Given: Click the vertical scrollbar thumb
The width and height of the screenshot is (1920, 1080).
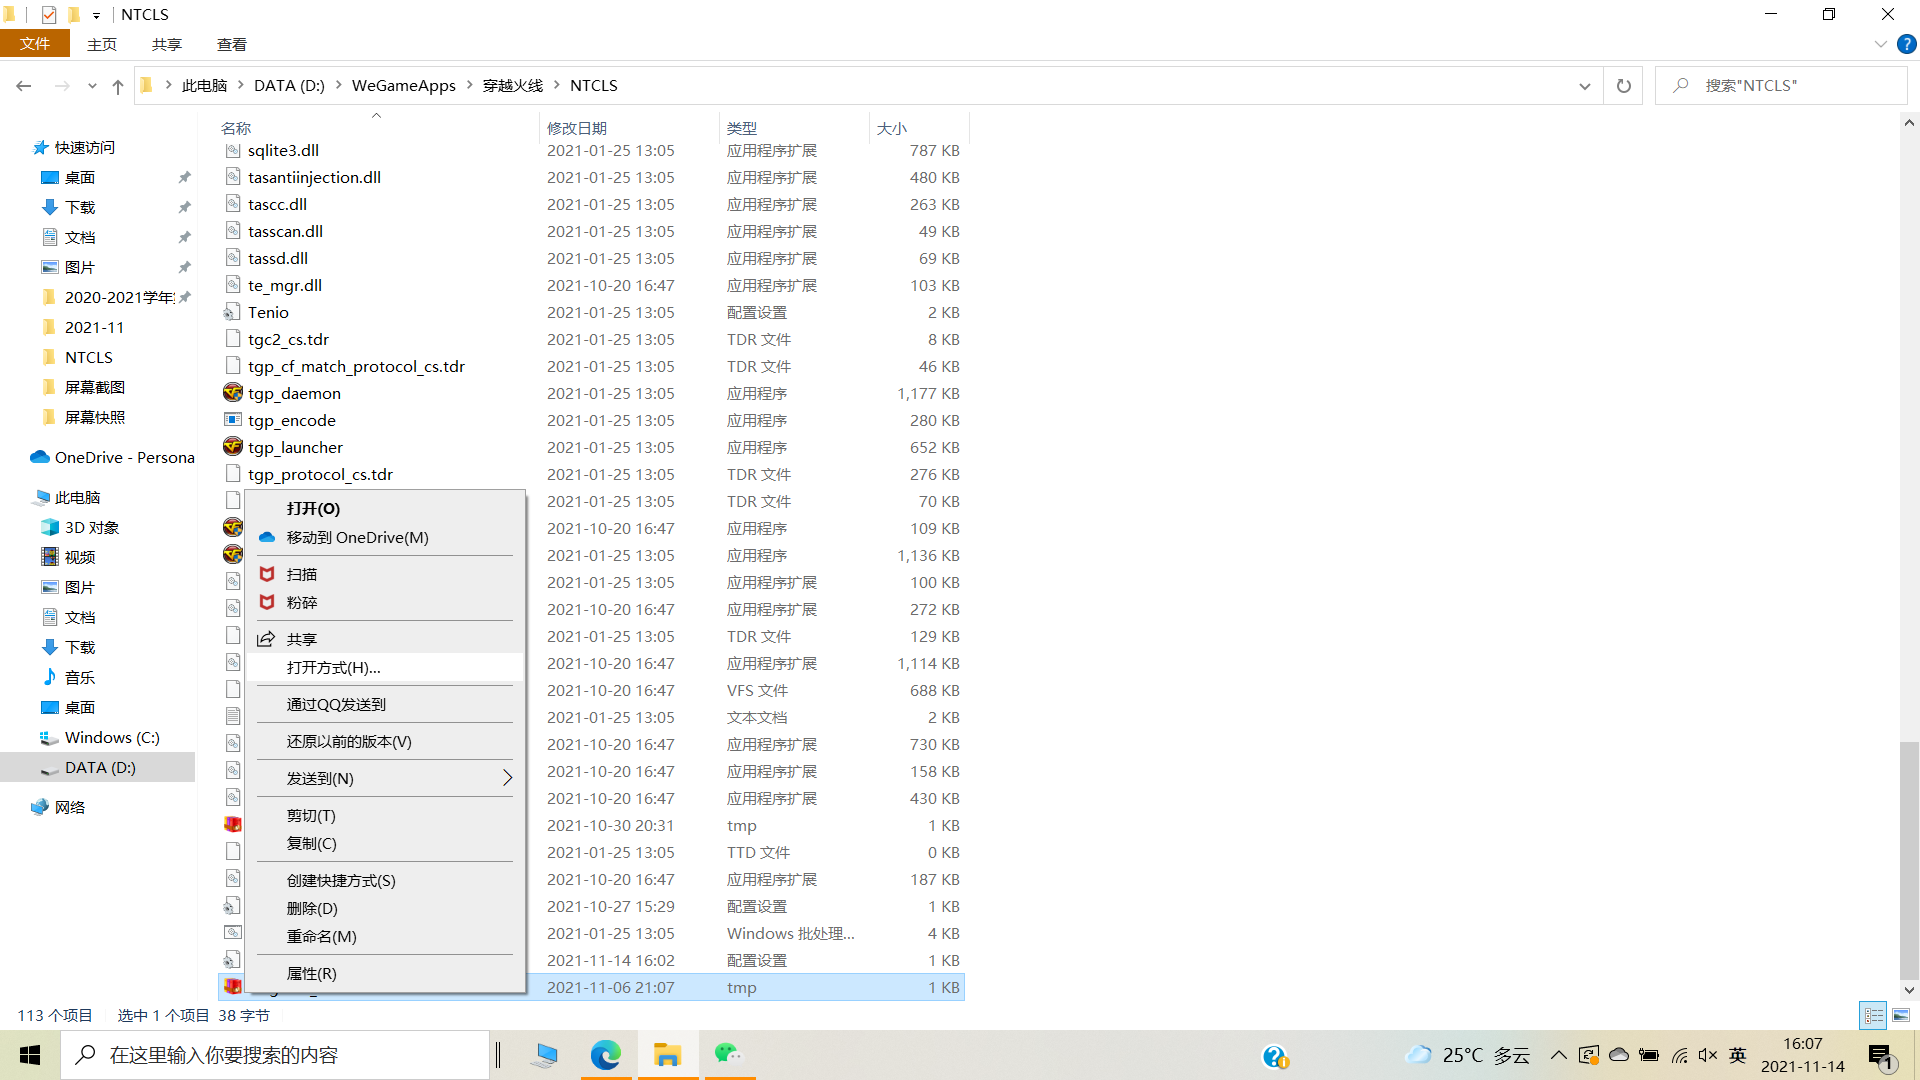Looking at the screenshot, I should [1908, 860].
